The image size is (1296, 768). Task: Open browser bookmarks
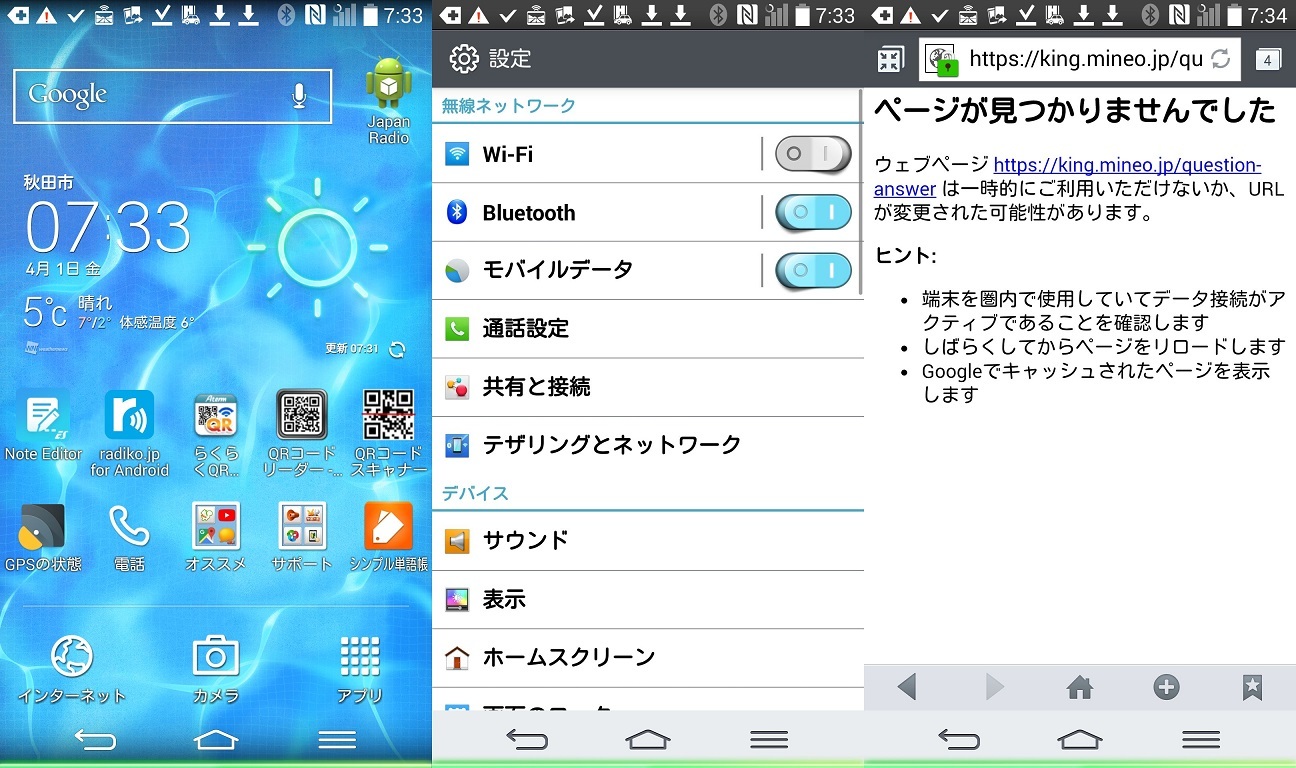tap(1252, 687)
